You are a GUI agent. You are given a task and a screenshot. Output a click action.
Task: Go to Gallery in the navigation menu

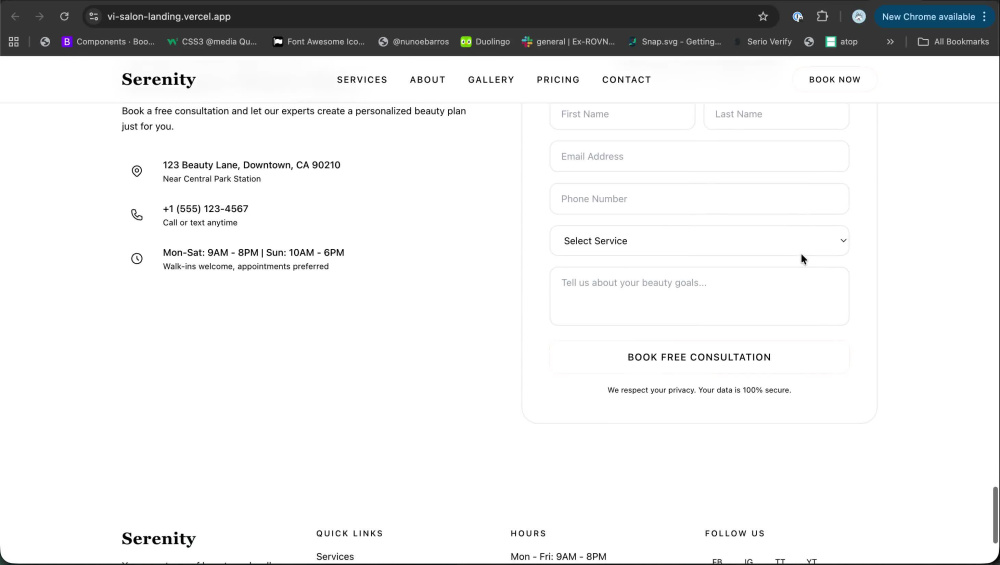(x=490, y=80)
